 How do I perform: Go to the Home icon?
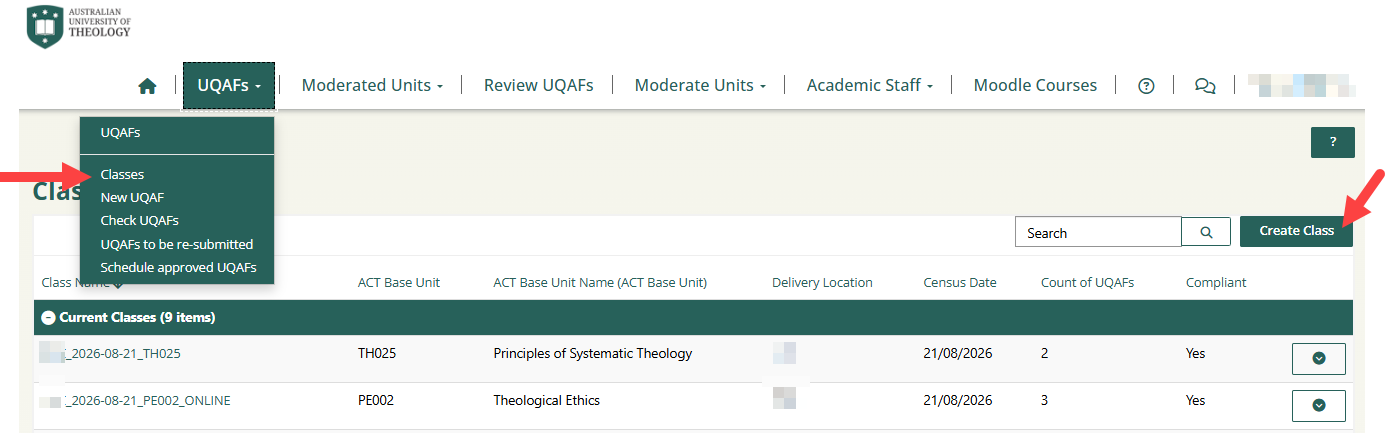pyautogui.click(x=147, y=86)
